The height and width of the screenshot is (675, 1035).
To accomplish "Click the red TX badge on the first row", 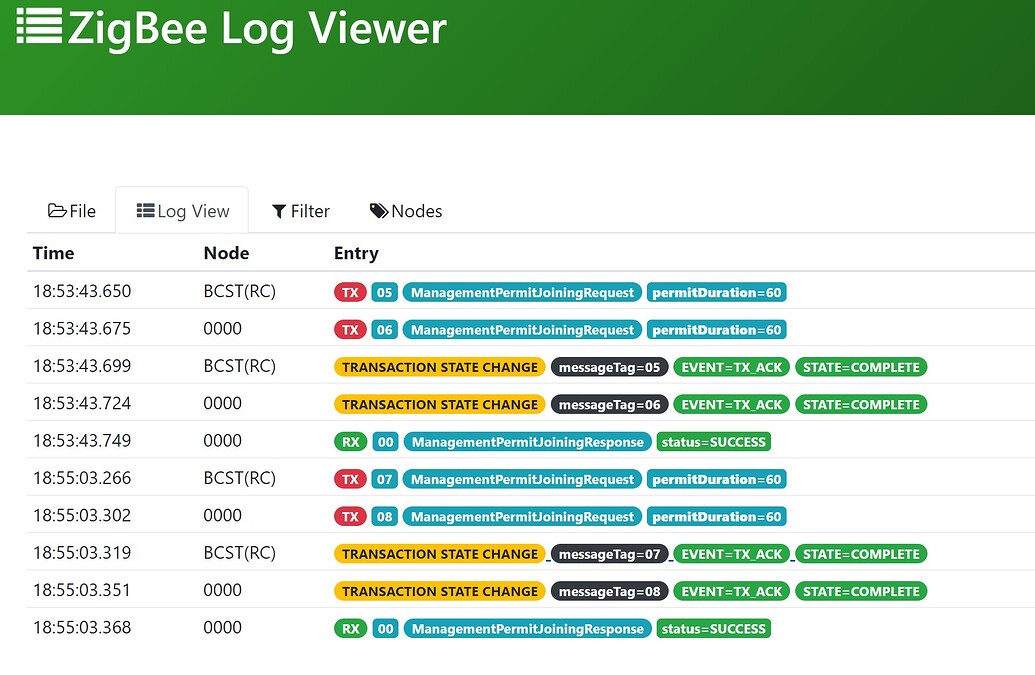I will (350, 292).
